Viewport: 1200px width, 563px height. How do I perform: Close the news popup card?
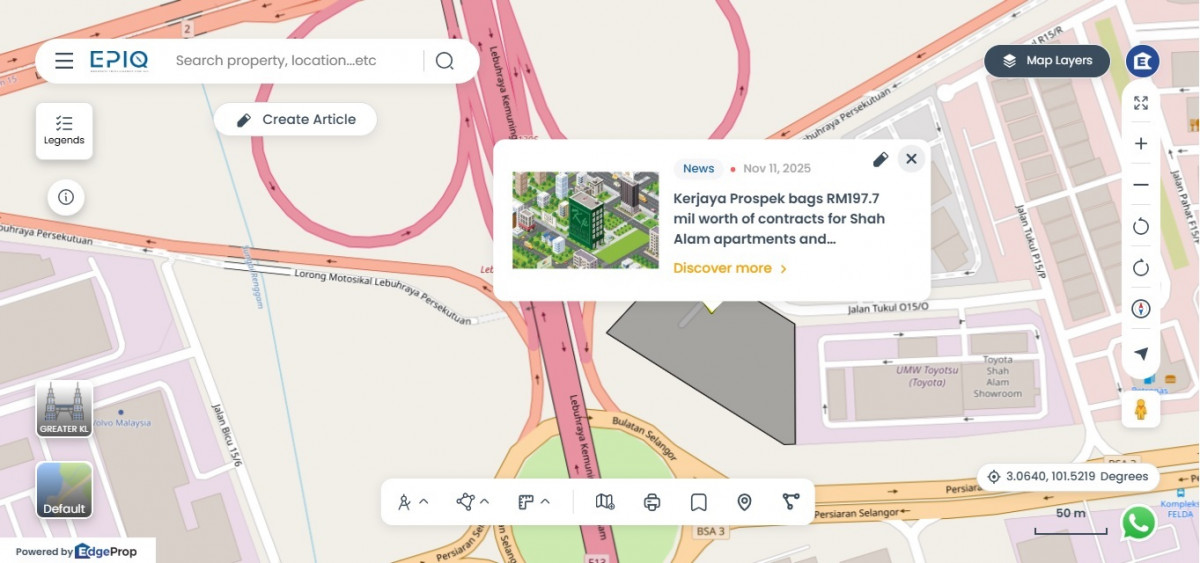(911, 158)
